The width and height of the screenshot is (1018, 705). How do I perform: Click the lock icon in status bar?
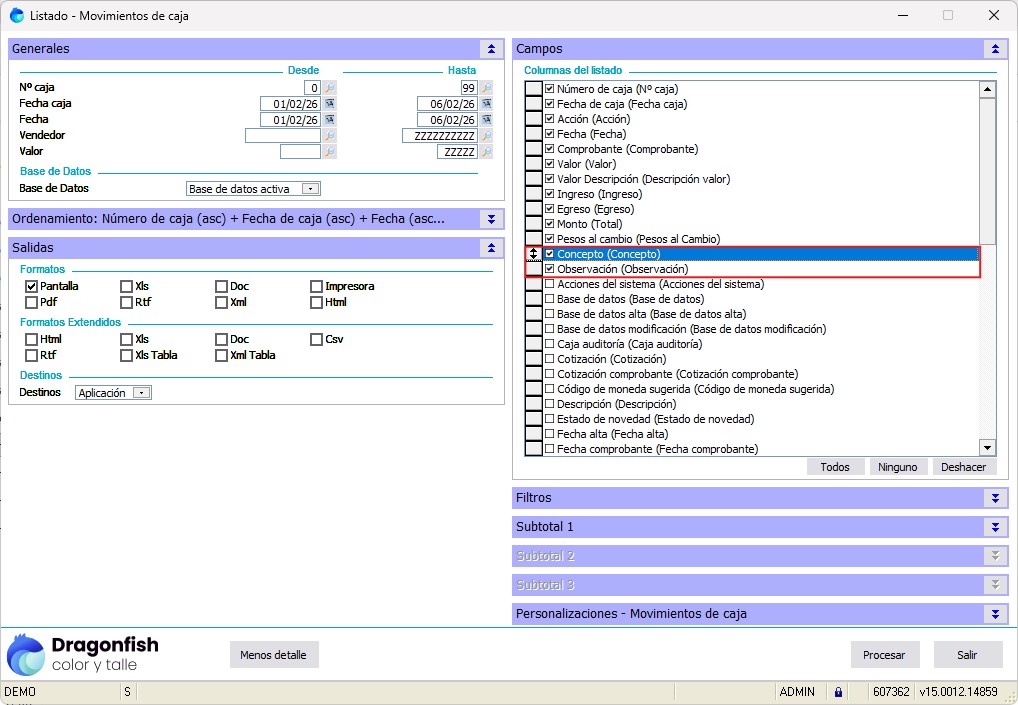pos(838,692)
